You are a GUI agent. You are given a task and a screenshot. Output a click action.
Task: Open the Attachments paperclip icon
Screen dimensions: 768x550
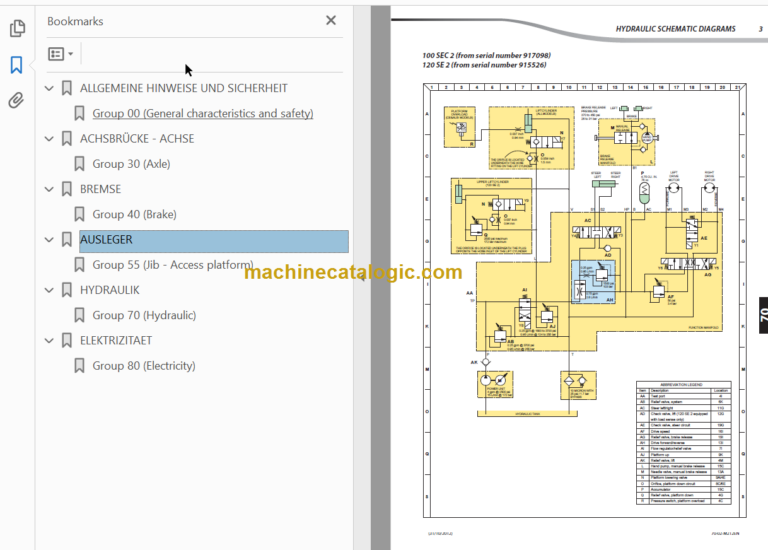(x=16, y=100)
